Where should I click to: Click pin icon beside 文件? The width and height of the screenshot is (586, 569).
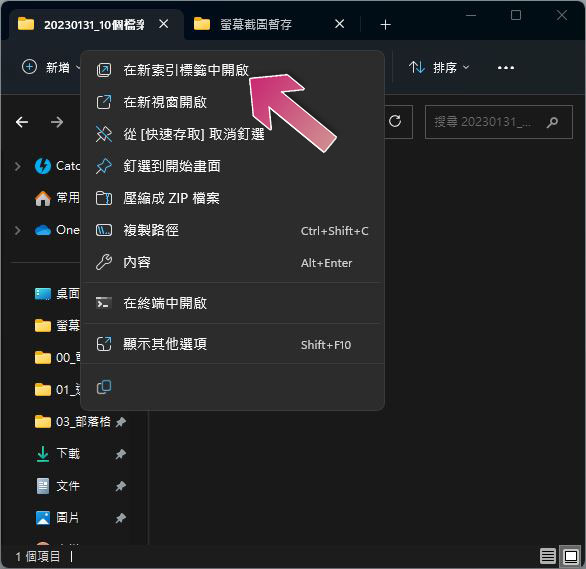[x=120, y=486]
